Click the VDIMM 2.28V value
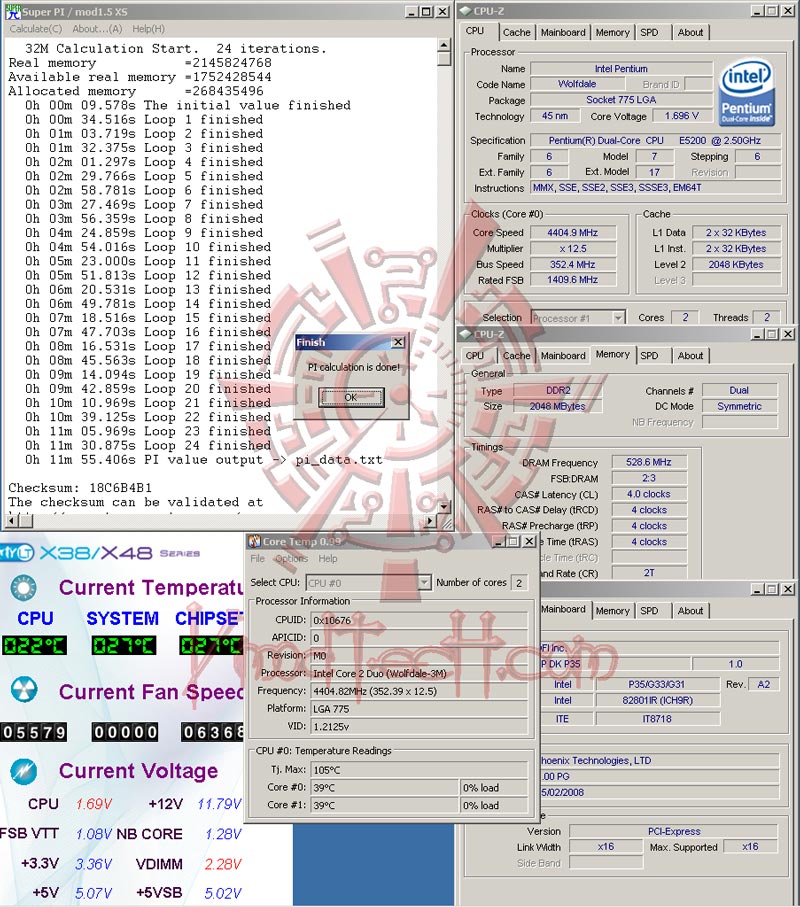Image resolution: width=800 pixels, height=907 pixels. click(223, 864)
